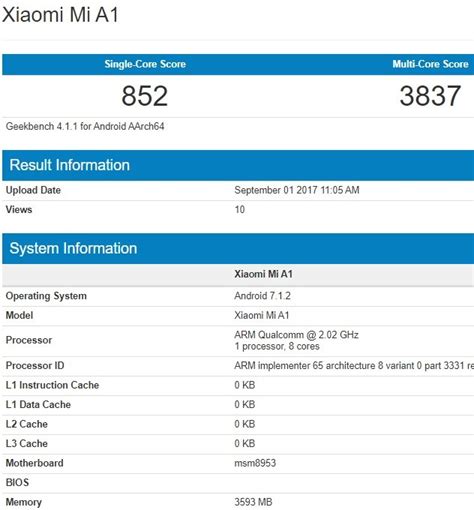Select ARM Qualcomm @ 2.02 GHz text
The width and height of the screenshot is (474, 510).
296,335
